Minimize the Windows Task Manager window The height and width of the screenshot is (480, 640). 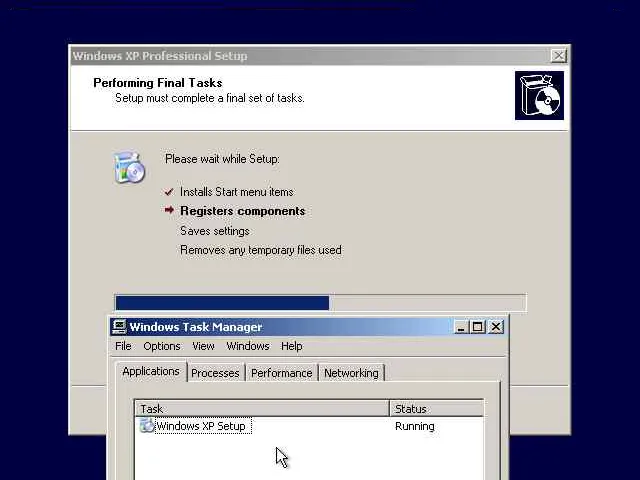click(461, 327)
